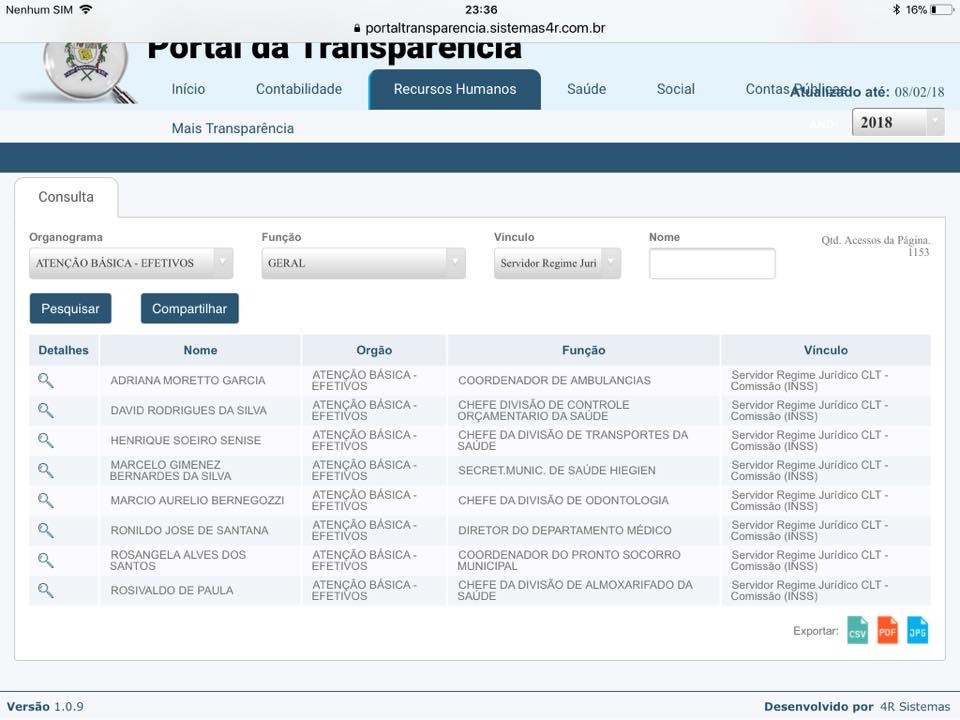Open the Contabilidade tab
The image size is (960, 720).
coord(299,89)
